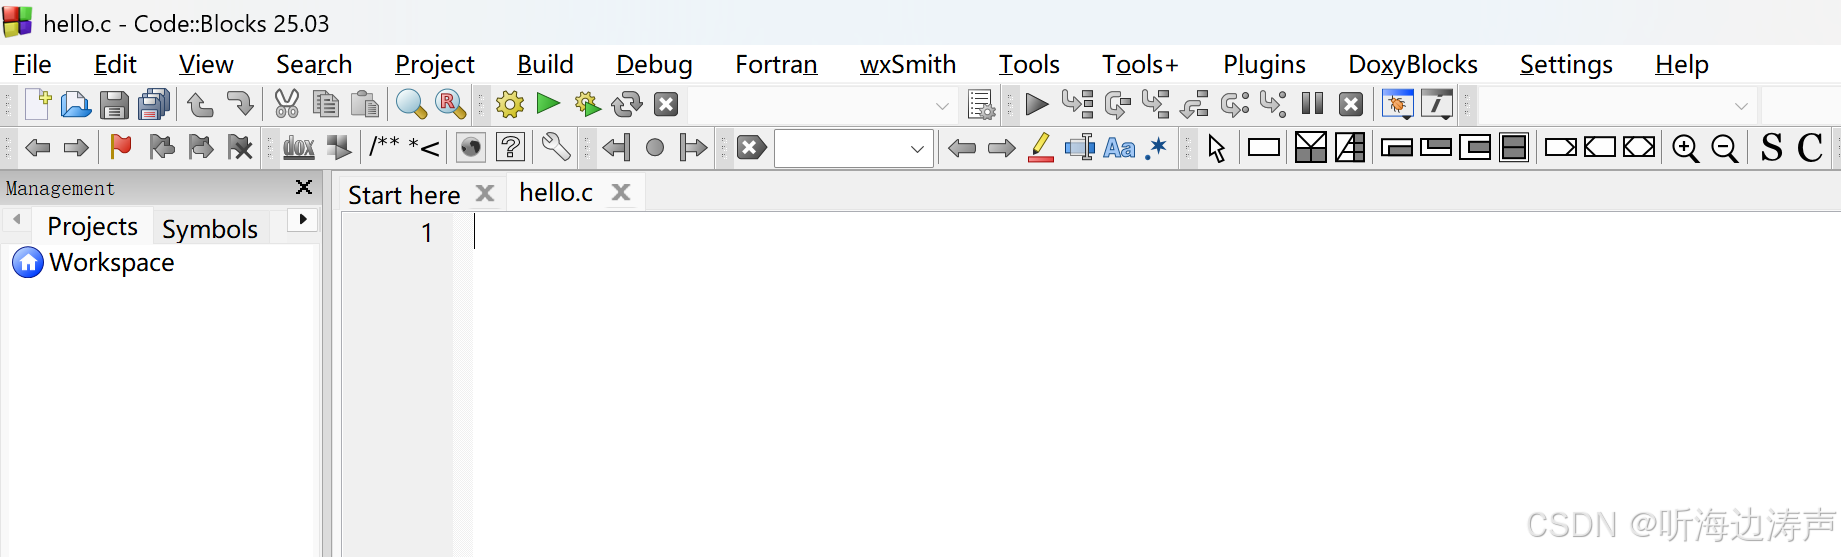The height and width of the screenshot is (557, 1841).
Task: Toggle selected-text-only search icon
Action: point(1079,148)
